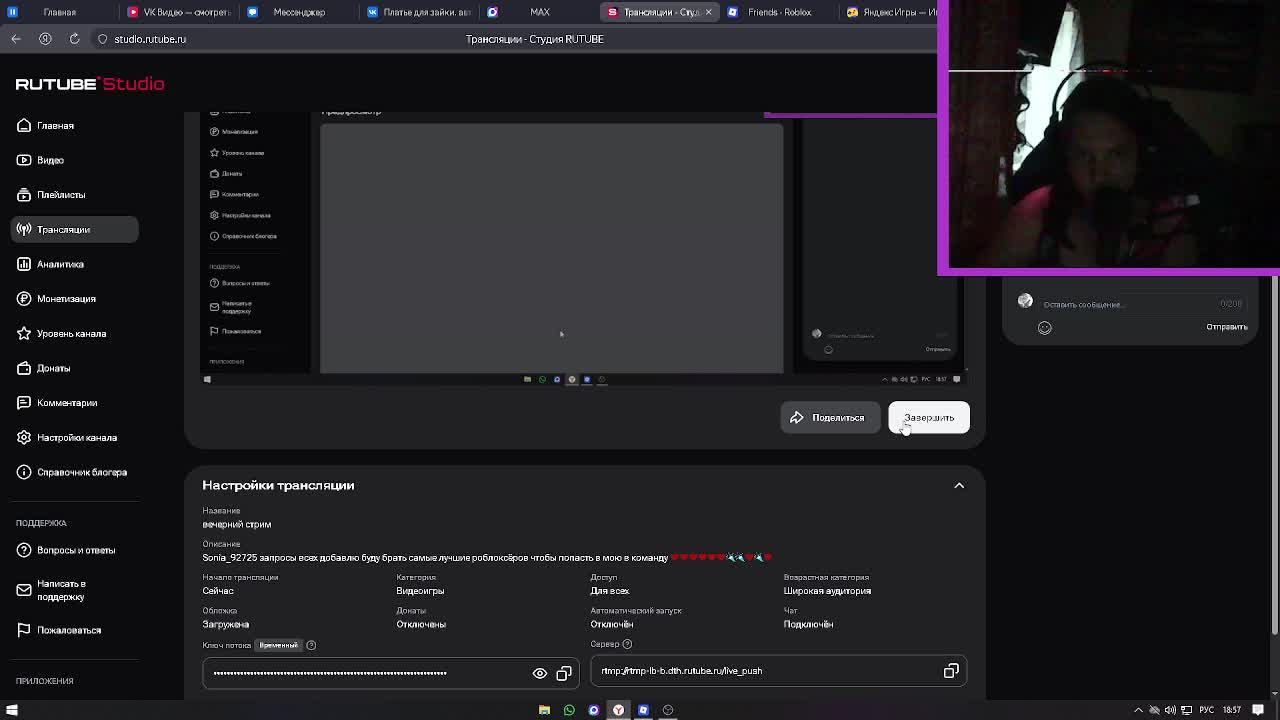1280x720 pixels.
Task: Click the RUTUBE Studio logo
Action: (90, 84)
